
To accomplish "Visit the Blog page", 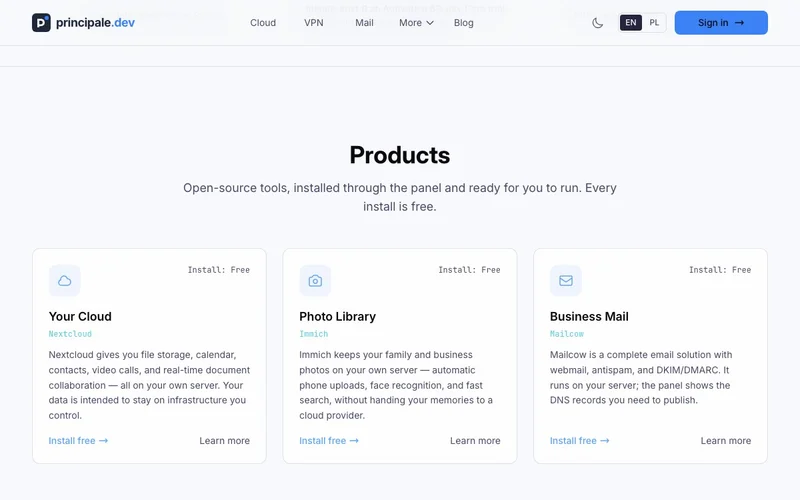I will [x=464, y=22].
